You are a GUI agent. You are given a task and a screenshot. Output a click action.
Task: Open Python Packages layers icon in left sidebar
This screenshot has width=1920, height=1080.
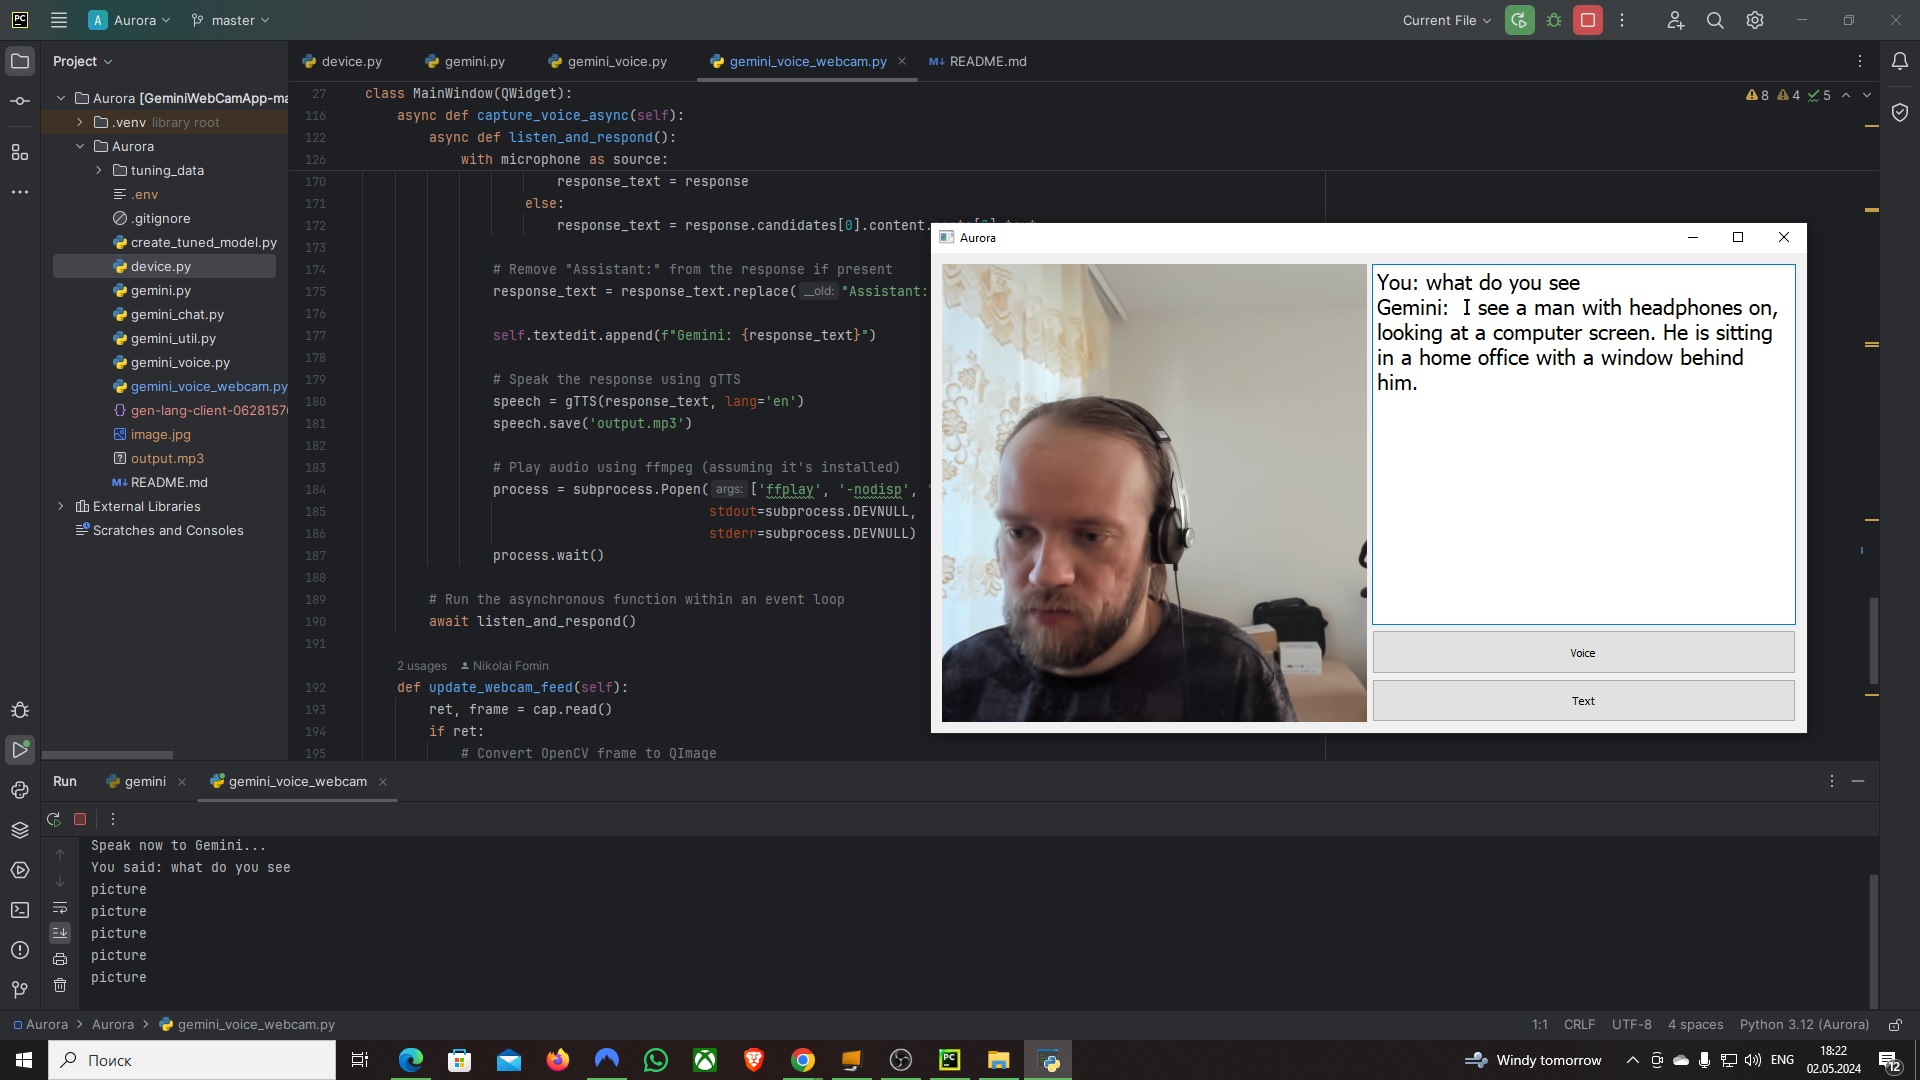pos(19,830)
